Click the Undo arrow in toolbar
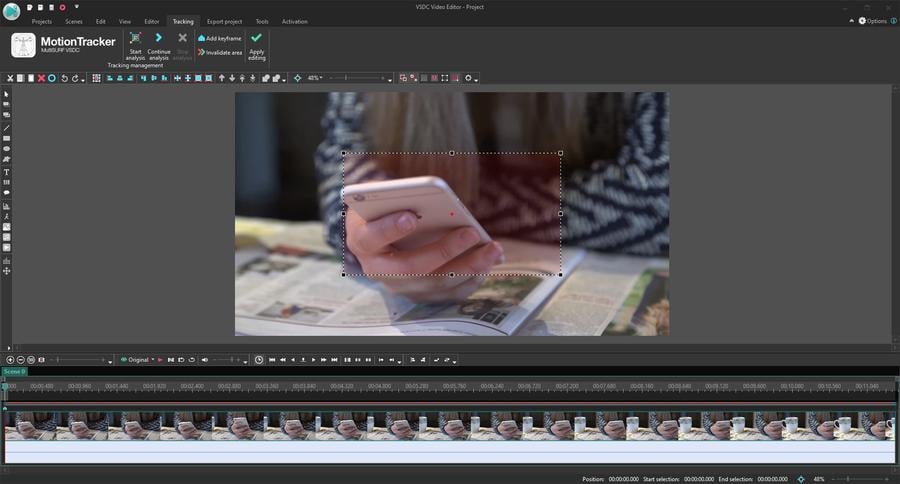900x484 pixels. coord(64,78)
